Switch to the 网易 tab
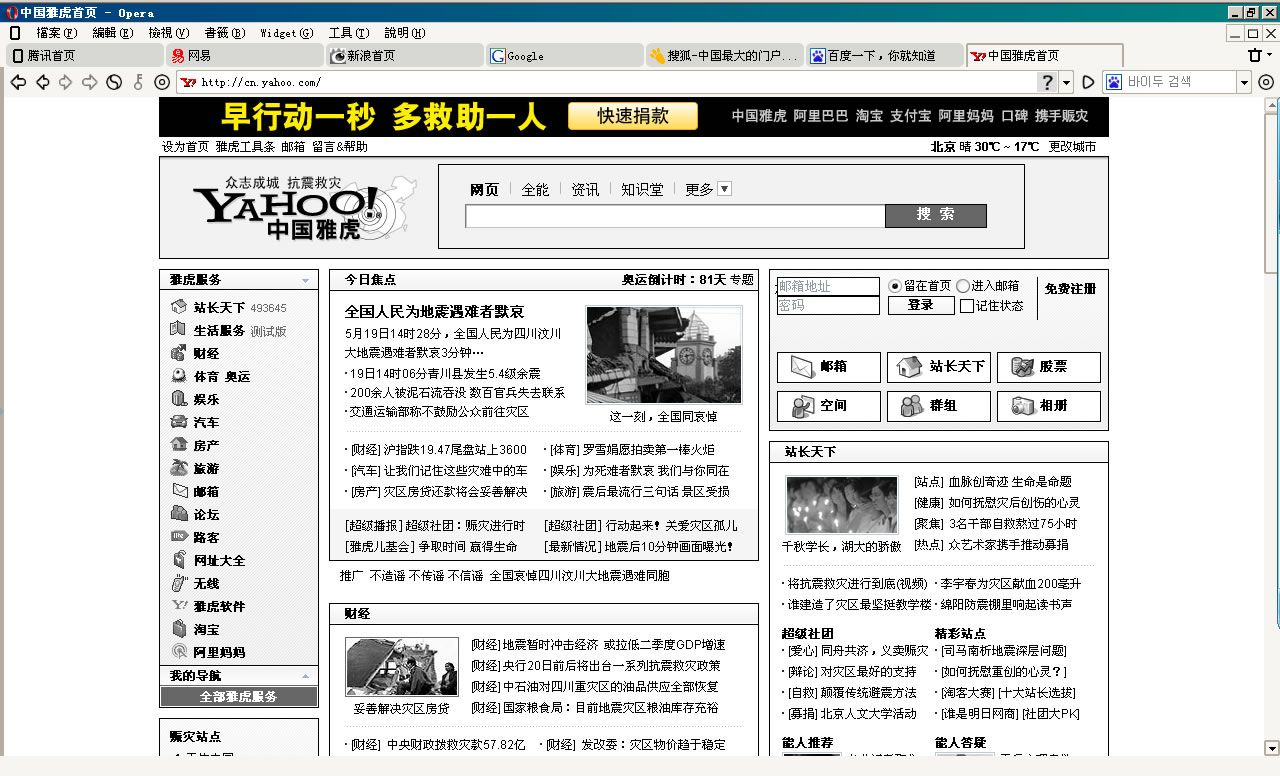This screenshot has width=1280, height=776. (x=245, y=56)
